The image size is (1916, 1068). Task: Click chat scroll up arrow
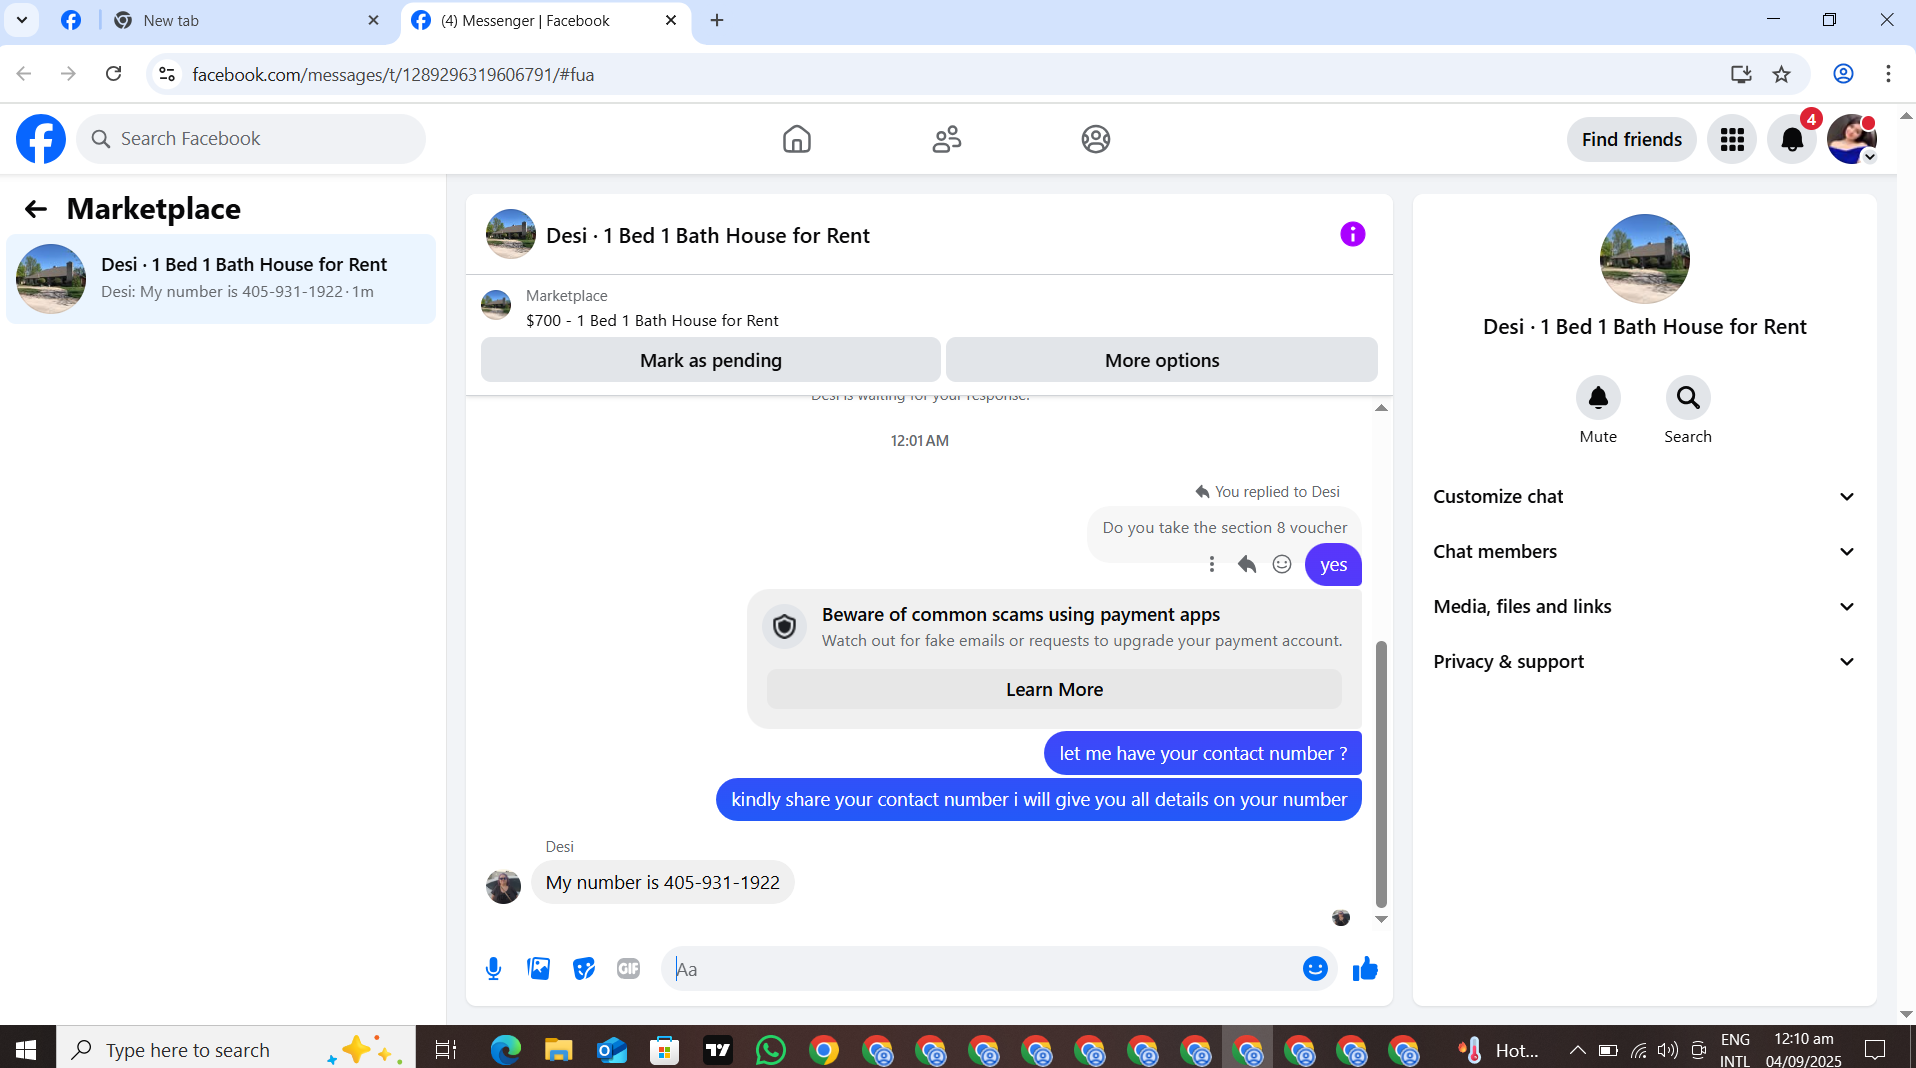1381,408
